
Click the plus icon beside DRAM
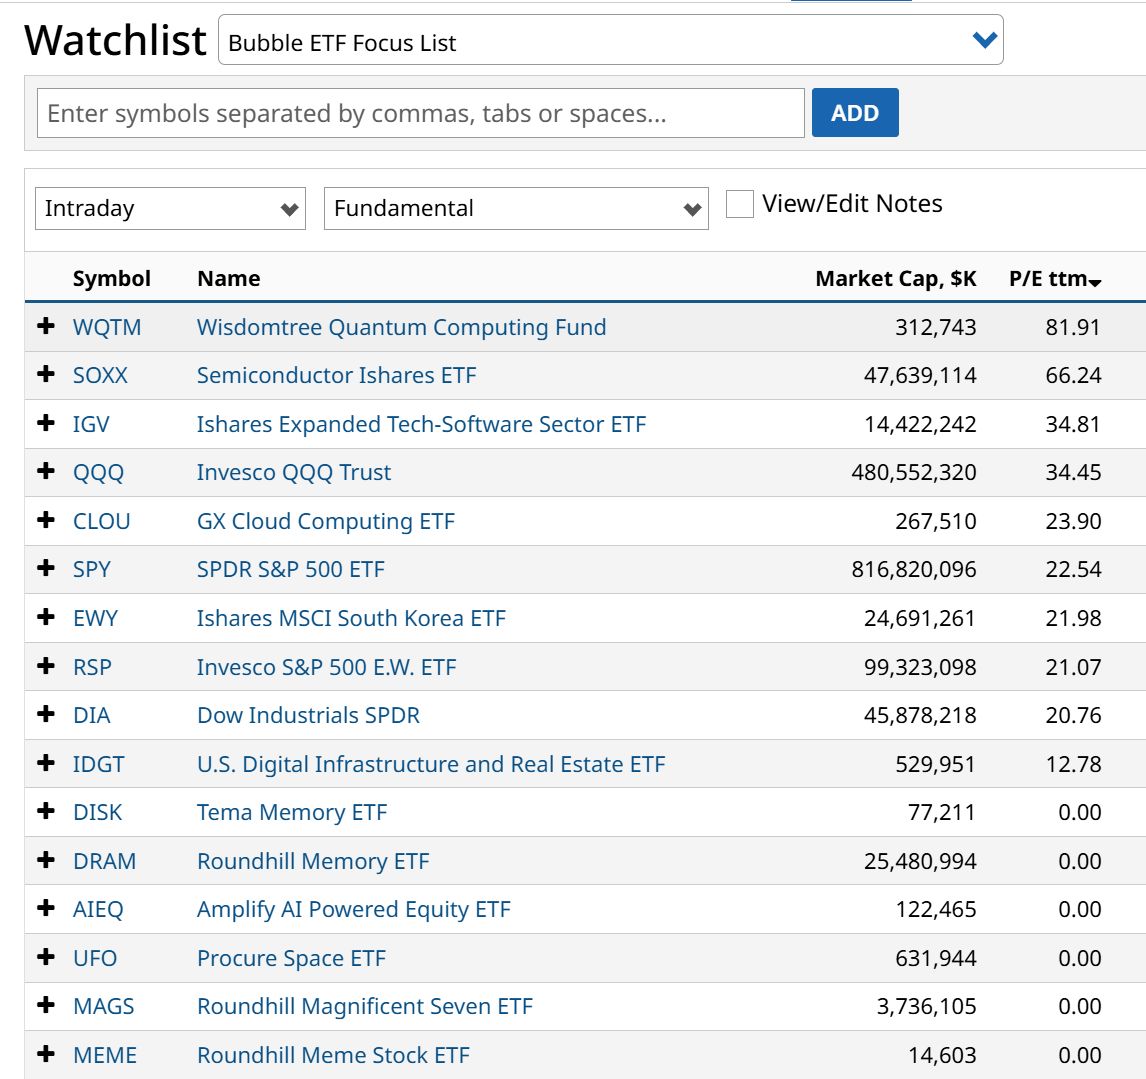pos(46,860)
